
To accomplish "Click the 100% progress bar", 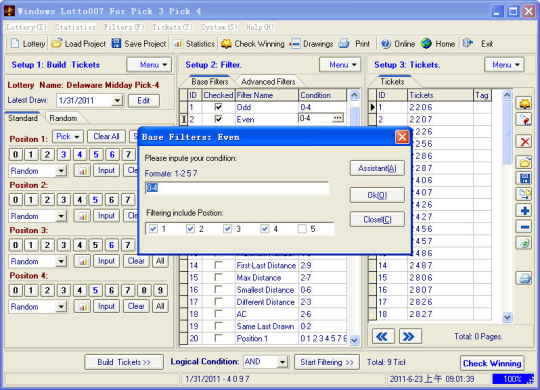I will tap(512, 379).
